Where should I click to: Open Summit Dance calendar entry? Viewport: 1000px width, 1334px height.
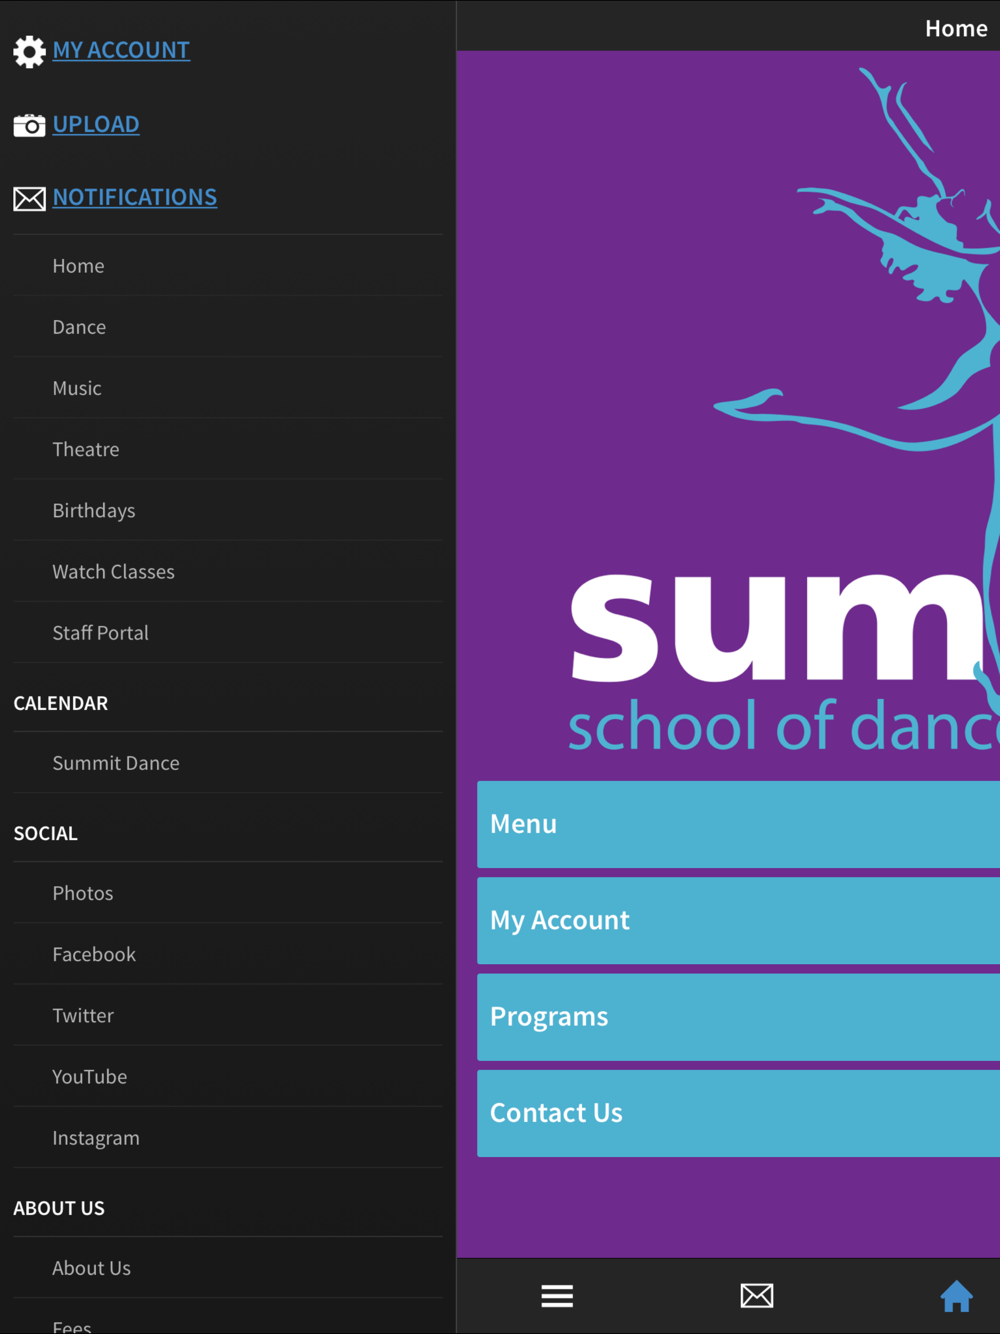point(228,763)
